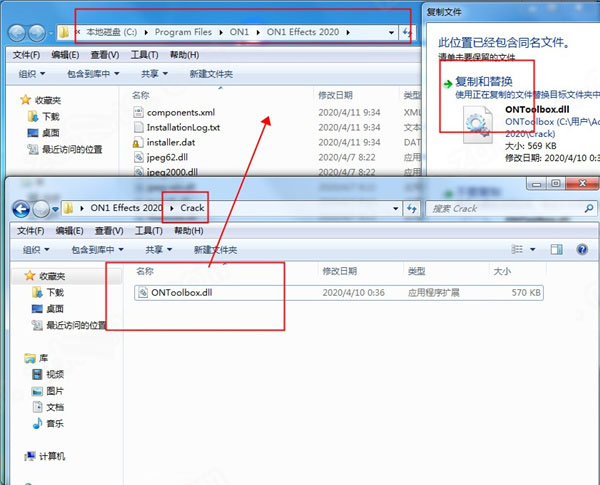Expand 组织 dropdown in Crack window
Viewport: 600px width, 485px height.
click(36, 250)
